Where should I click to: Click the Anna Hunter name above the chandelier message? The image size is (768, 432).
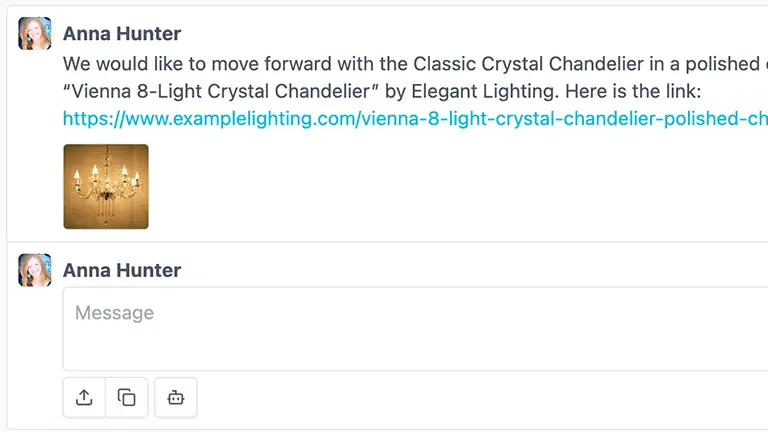pyautogui.click(x=122, y=34)
